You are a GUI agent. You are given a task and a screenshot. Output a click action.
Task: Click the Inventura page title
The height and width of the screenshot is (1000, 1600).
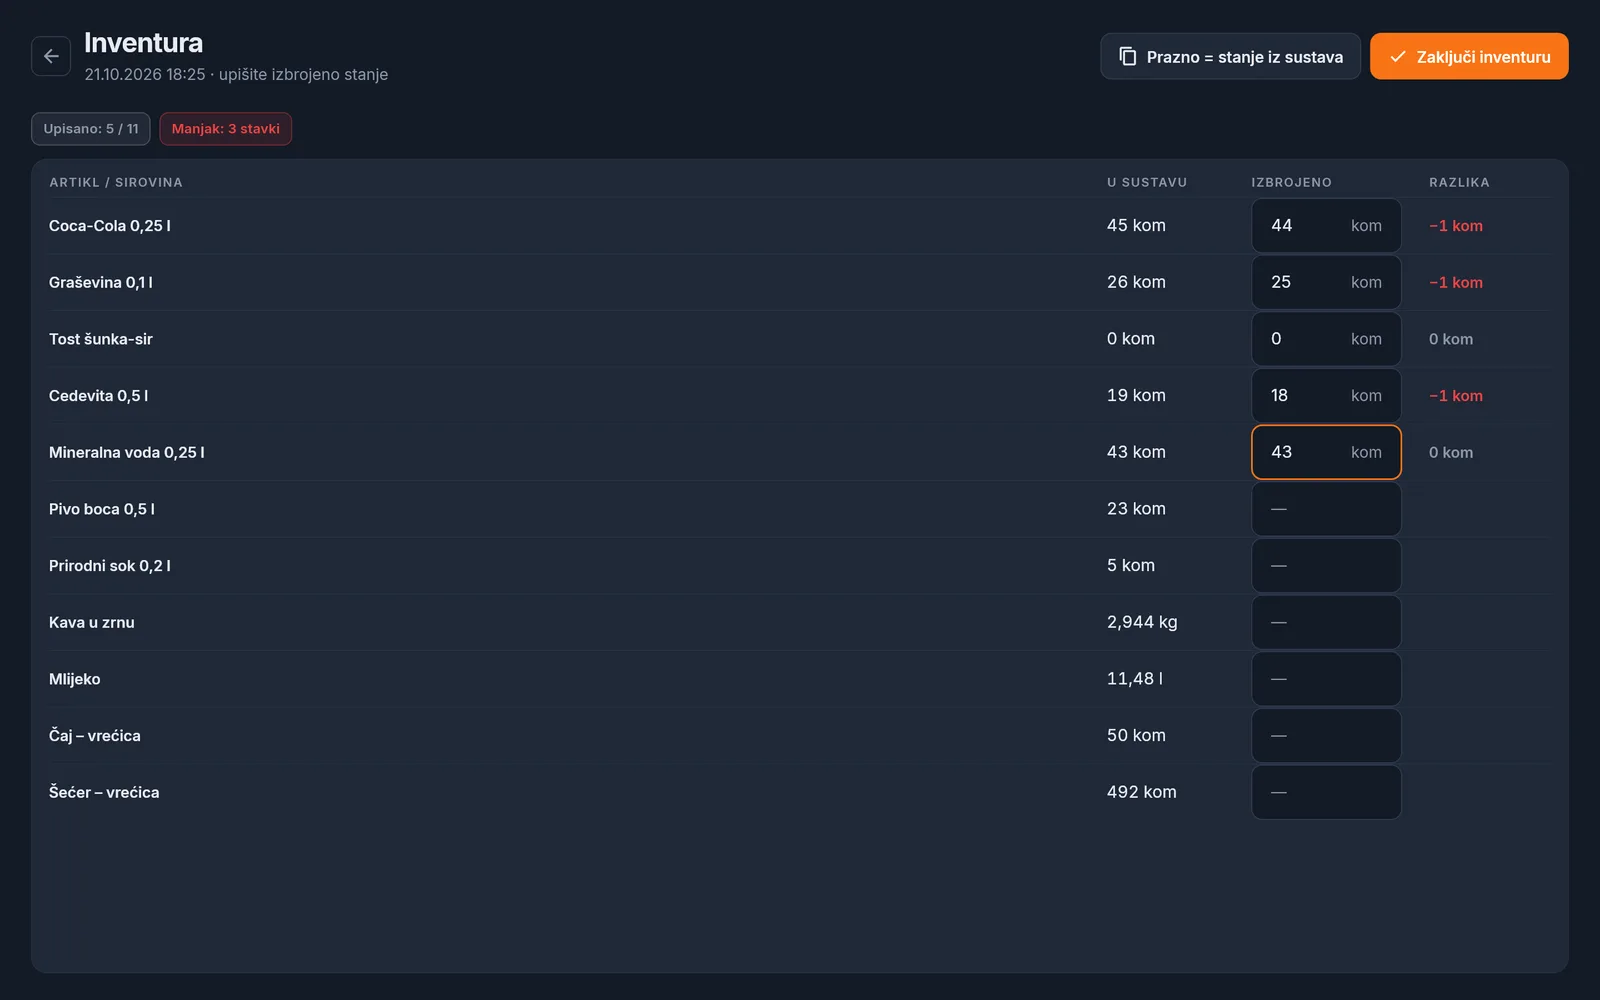pyautogui.click(x=143, y=43)
